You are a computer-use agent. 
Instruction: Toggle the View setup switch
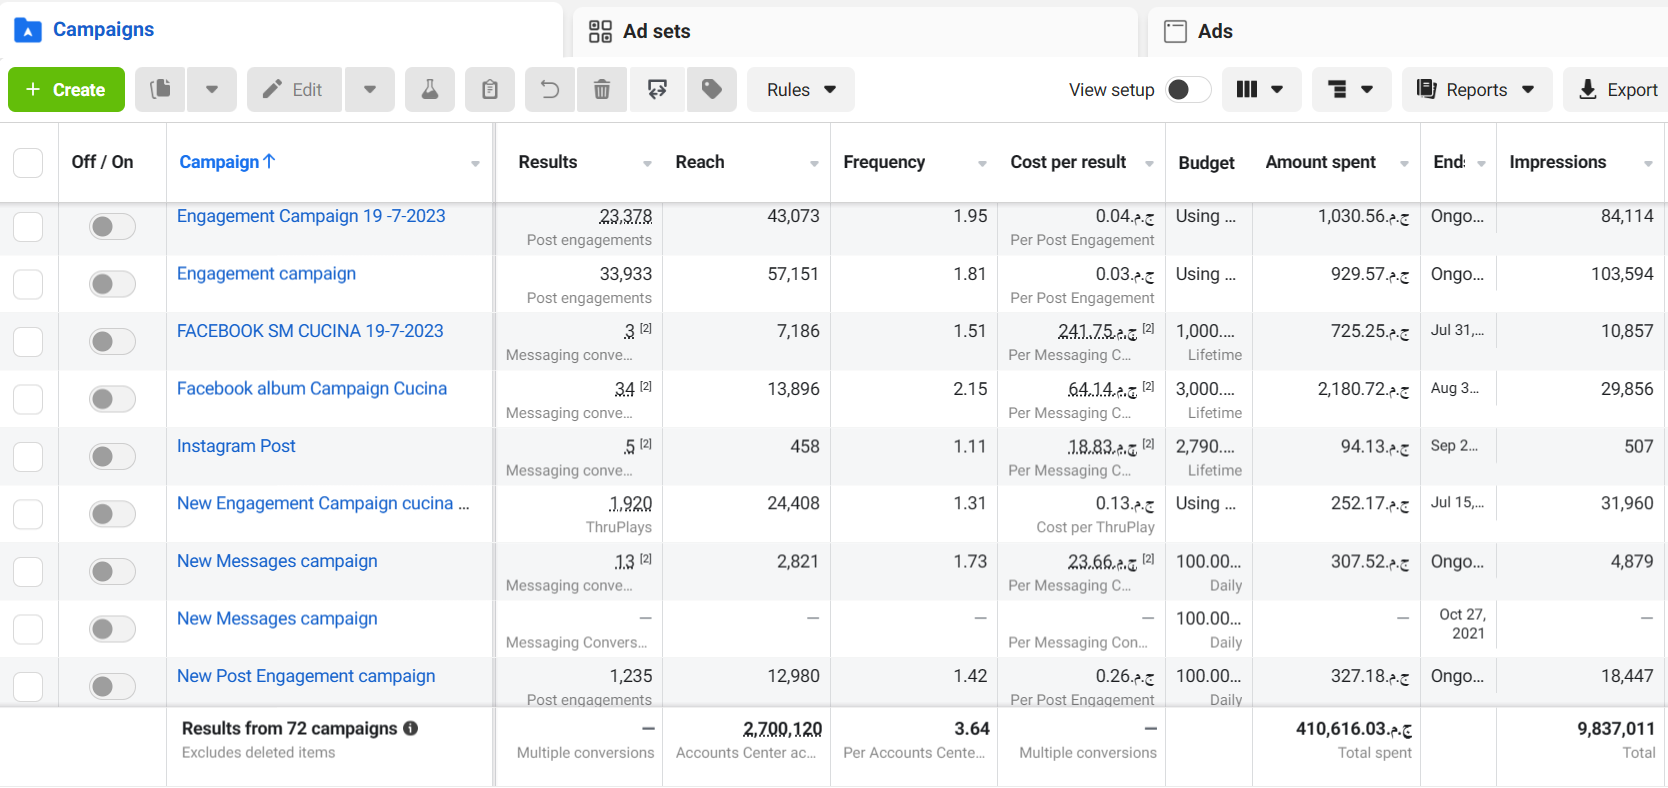pos(1188,90)
